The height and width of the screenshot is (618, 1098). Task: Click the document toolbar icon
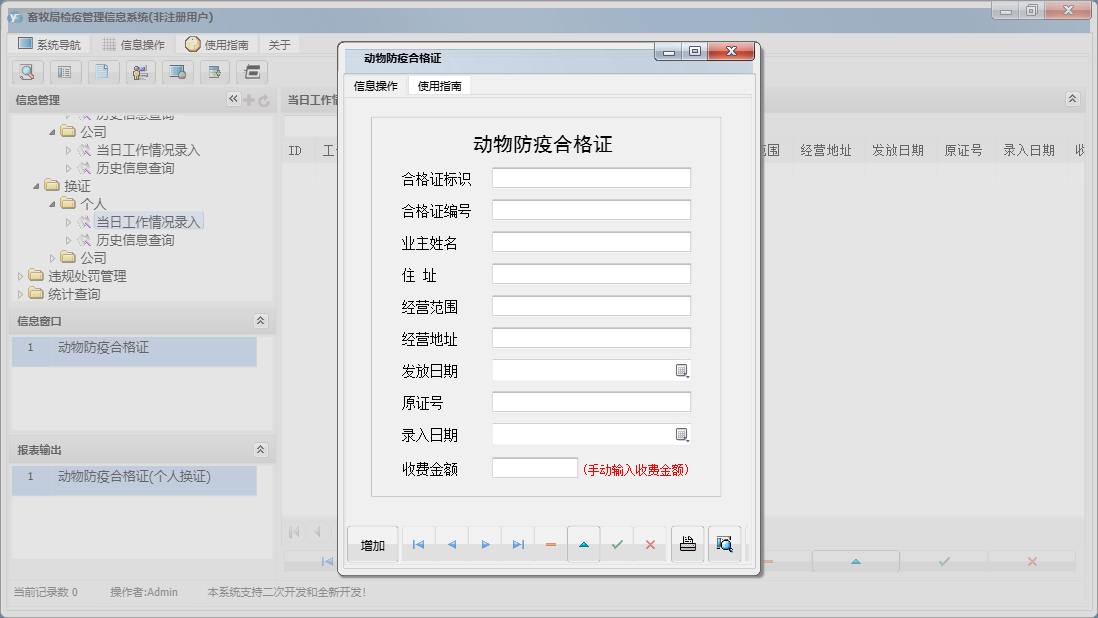click(103, 72)
